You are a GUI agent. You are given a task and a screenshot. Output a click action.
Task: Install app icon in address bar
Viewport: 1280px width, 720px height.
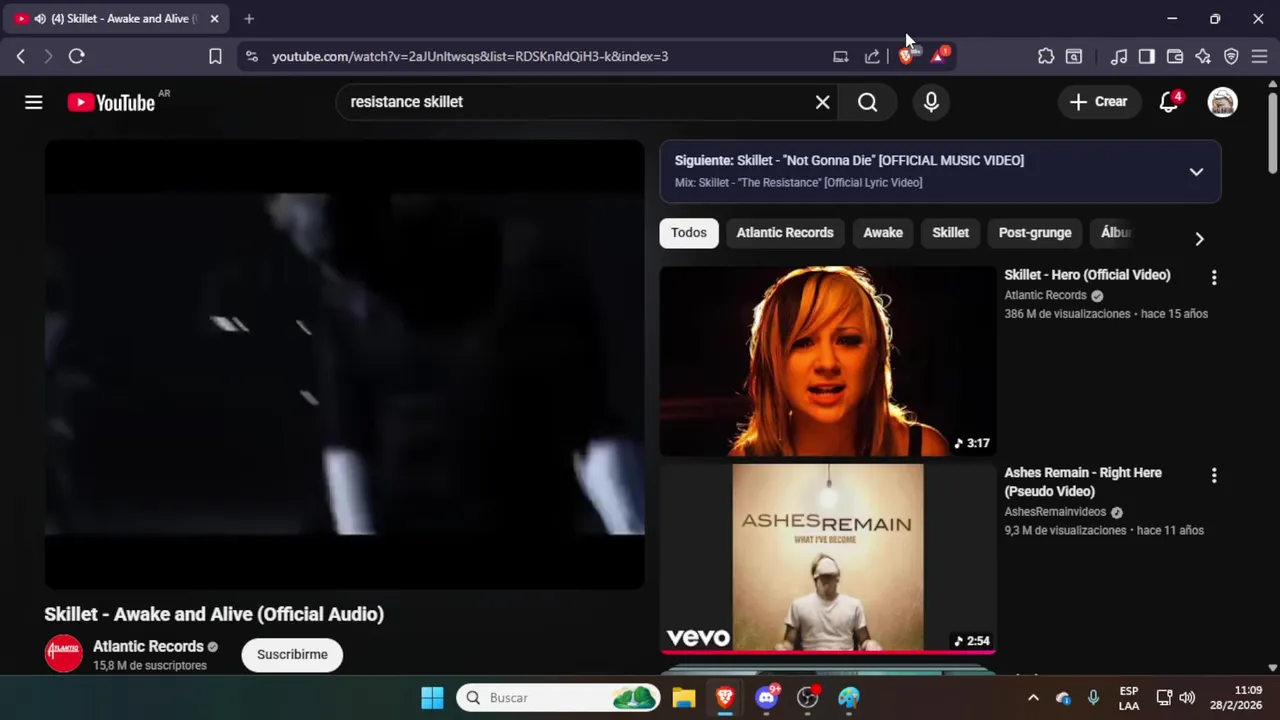[x=841, y=57]
